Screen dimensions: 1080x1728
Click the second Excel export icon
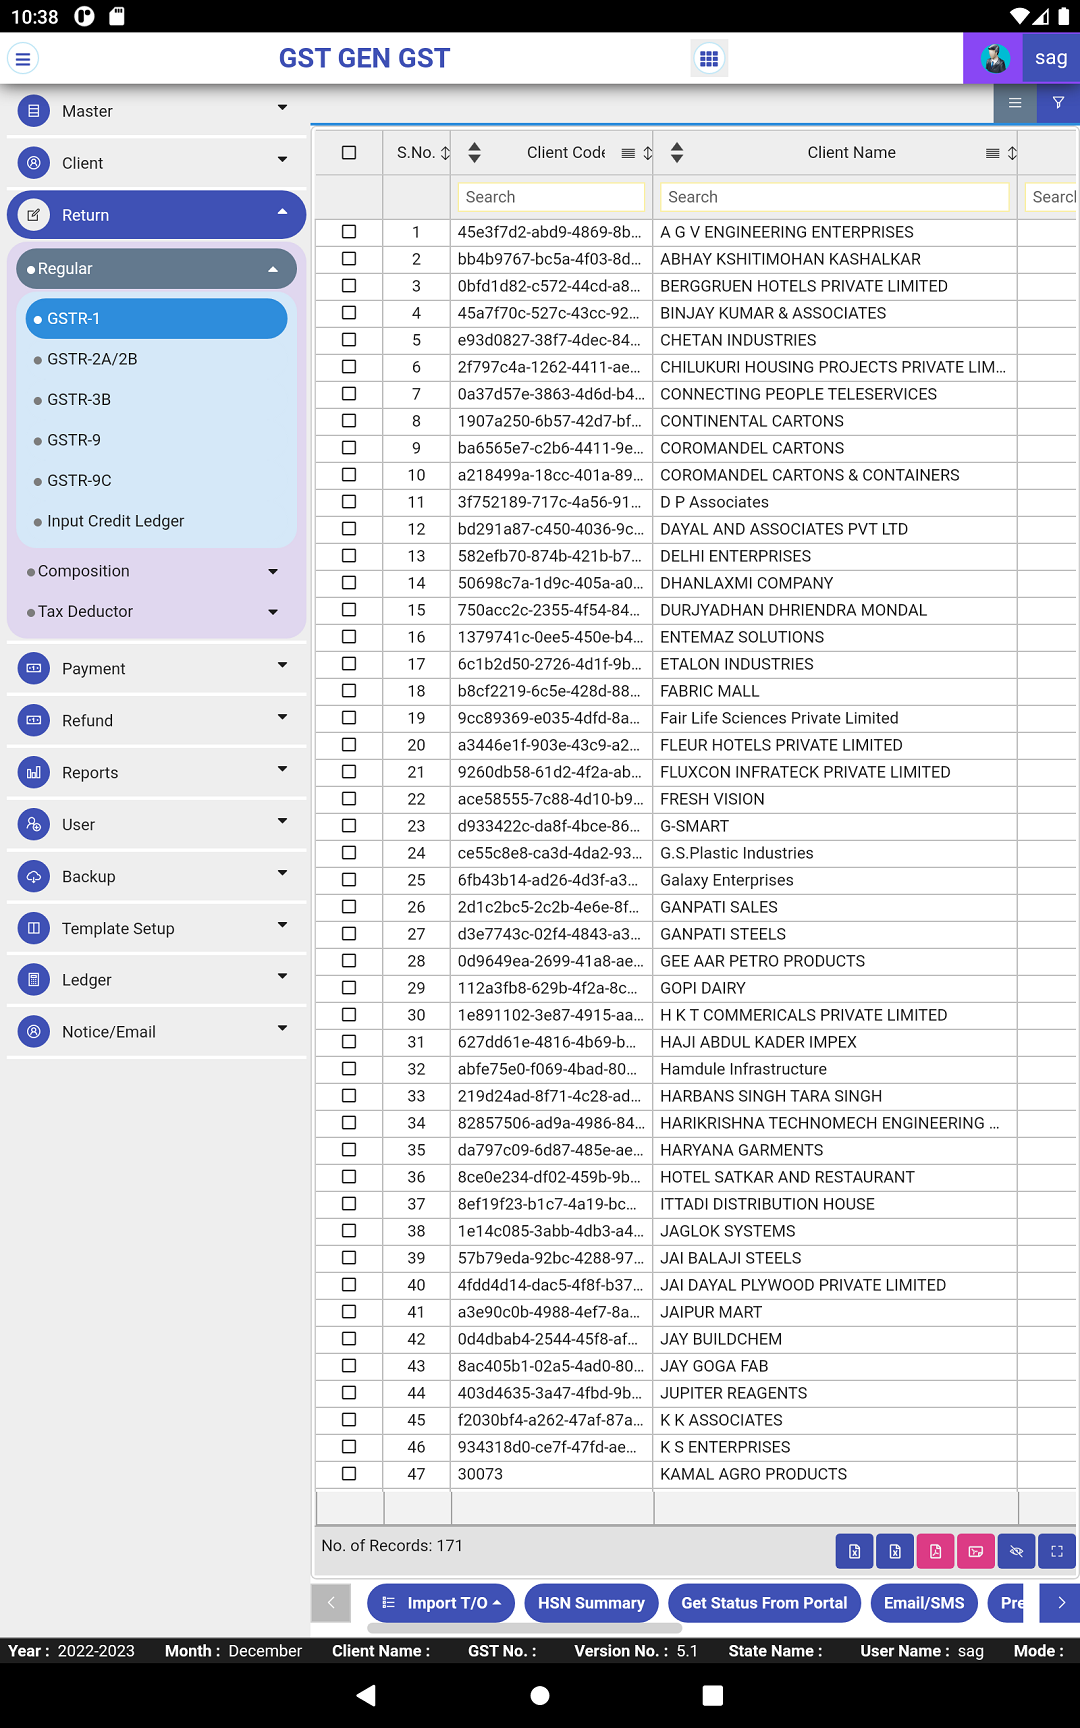click(895, 1551)
